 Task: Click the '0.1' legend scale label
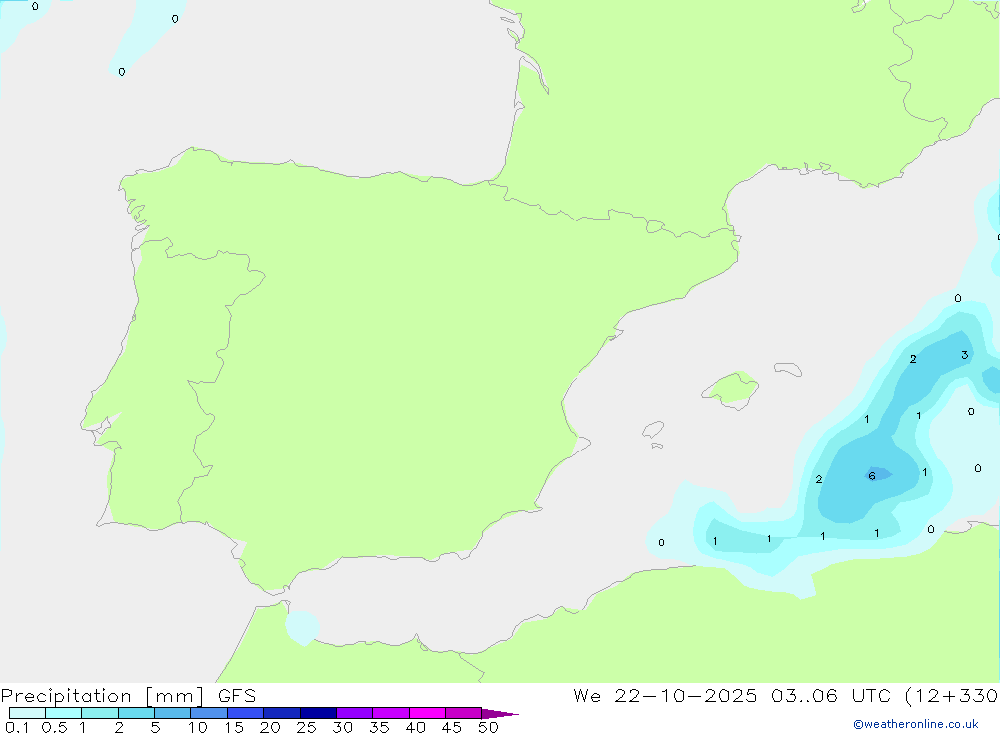(x=17, y=727)
